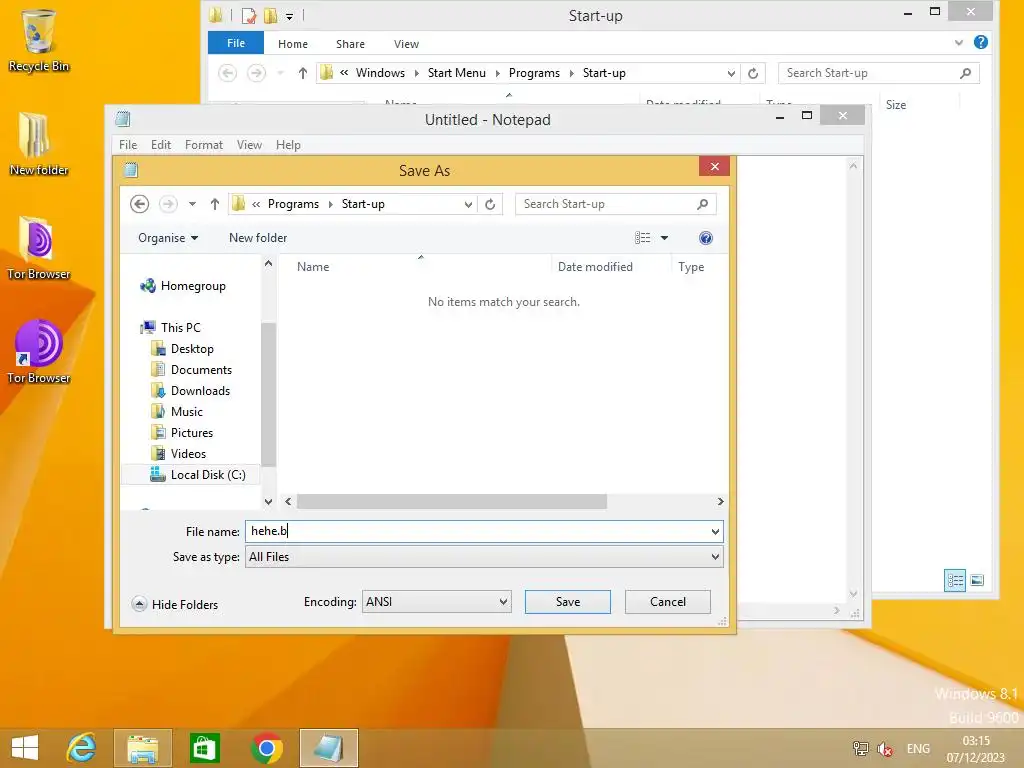Refresh the Save As folder listing
Screen dimensions: 1024x768
(490, 204)
